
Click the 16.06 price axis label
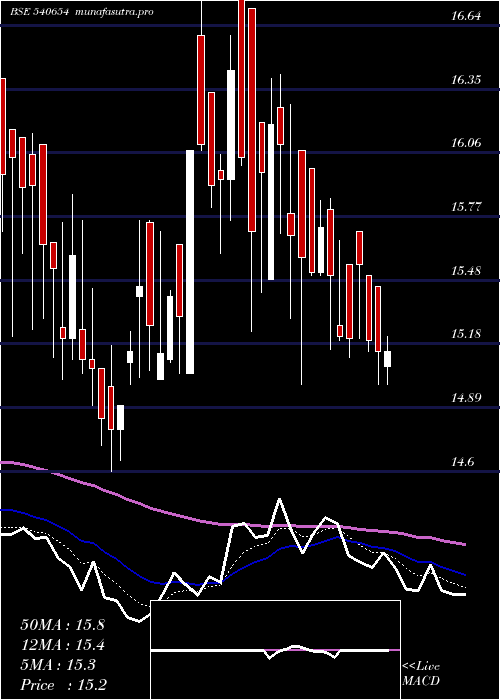466,143
